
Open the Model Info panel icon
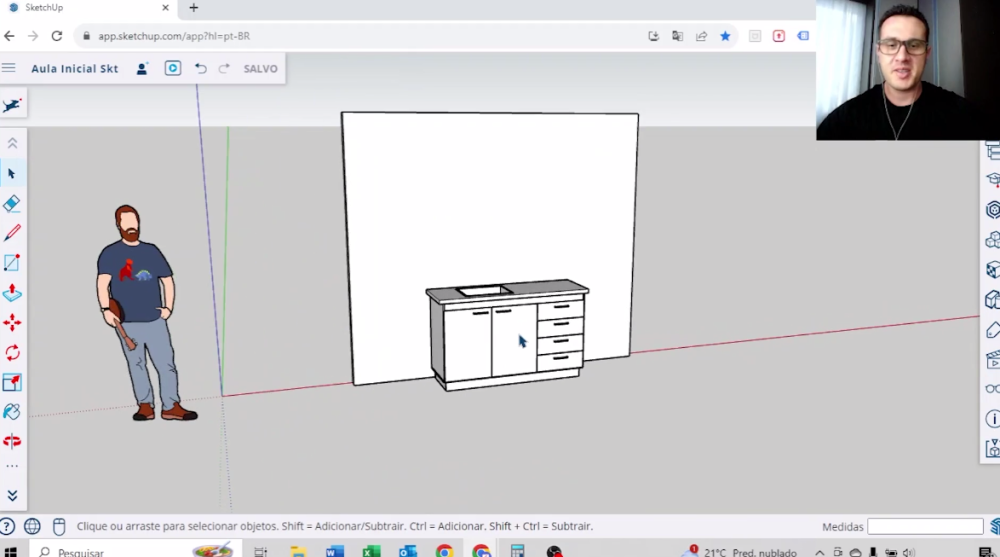(992, 419)
